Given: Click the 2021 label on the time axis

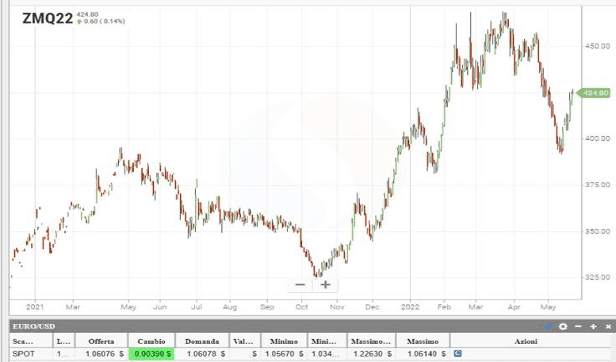Looking at the screenshot, I should [35, 307].
